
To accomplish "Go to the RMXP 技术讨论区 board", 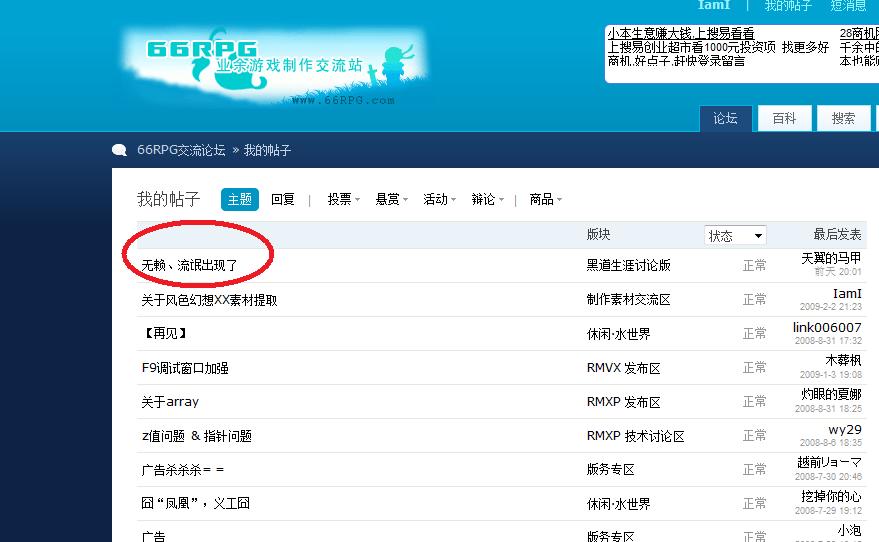I will point(635,436).
